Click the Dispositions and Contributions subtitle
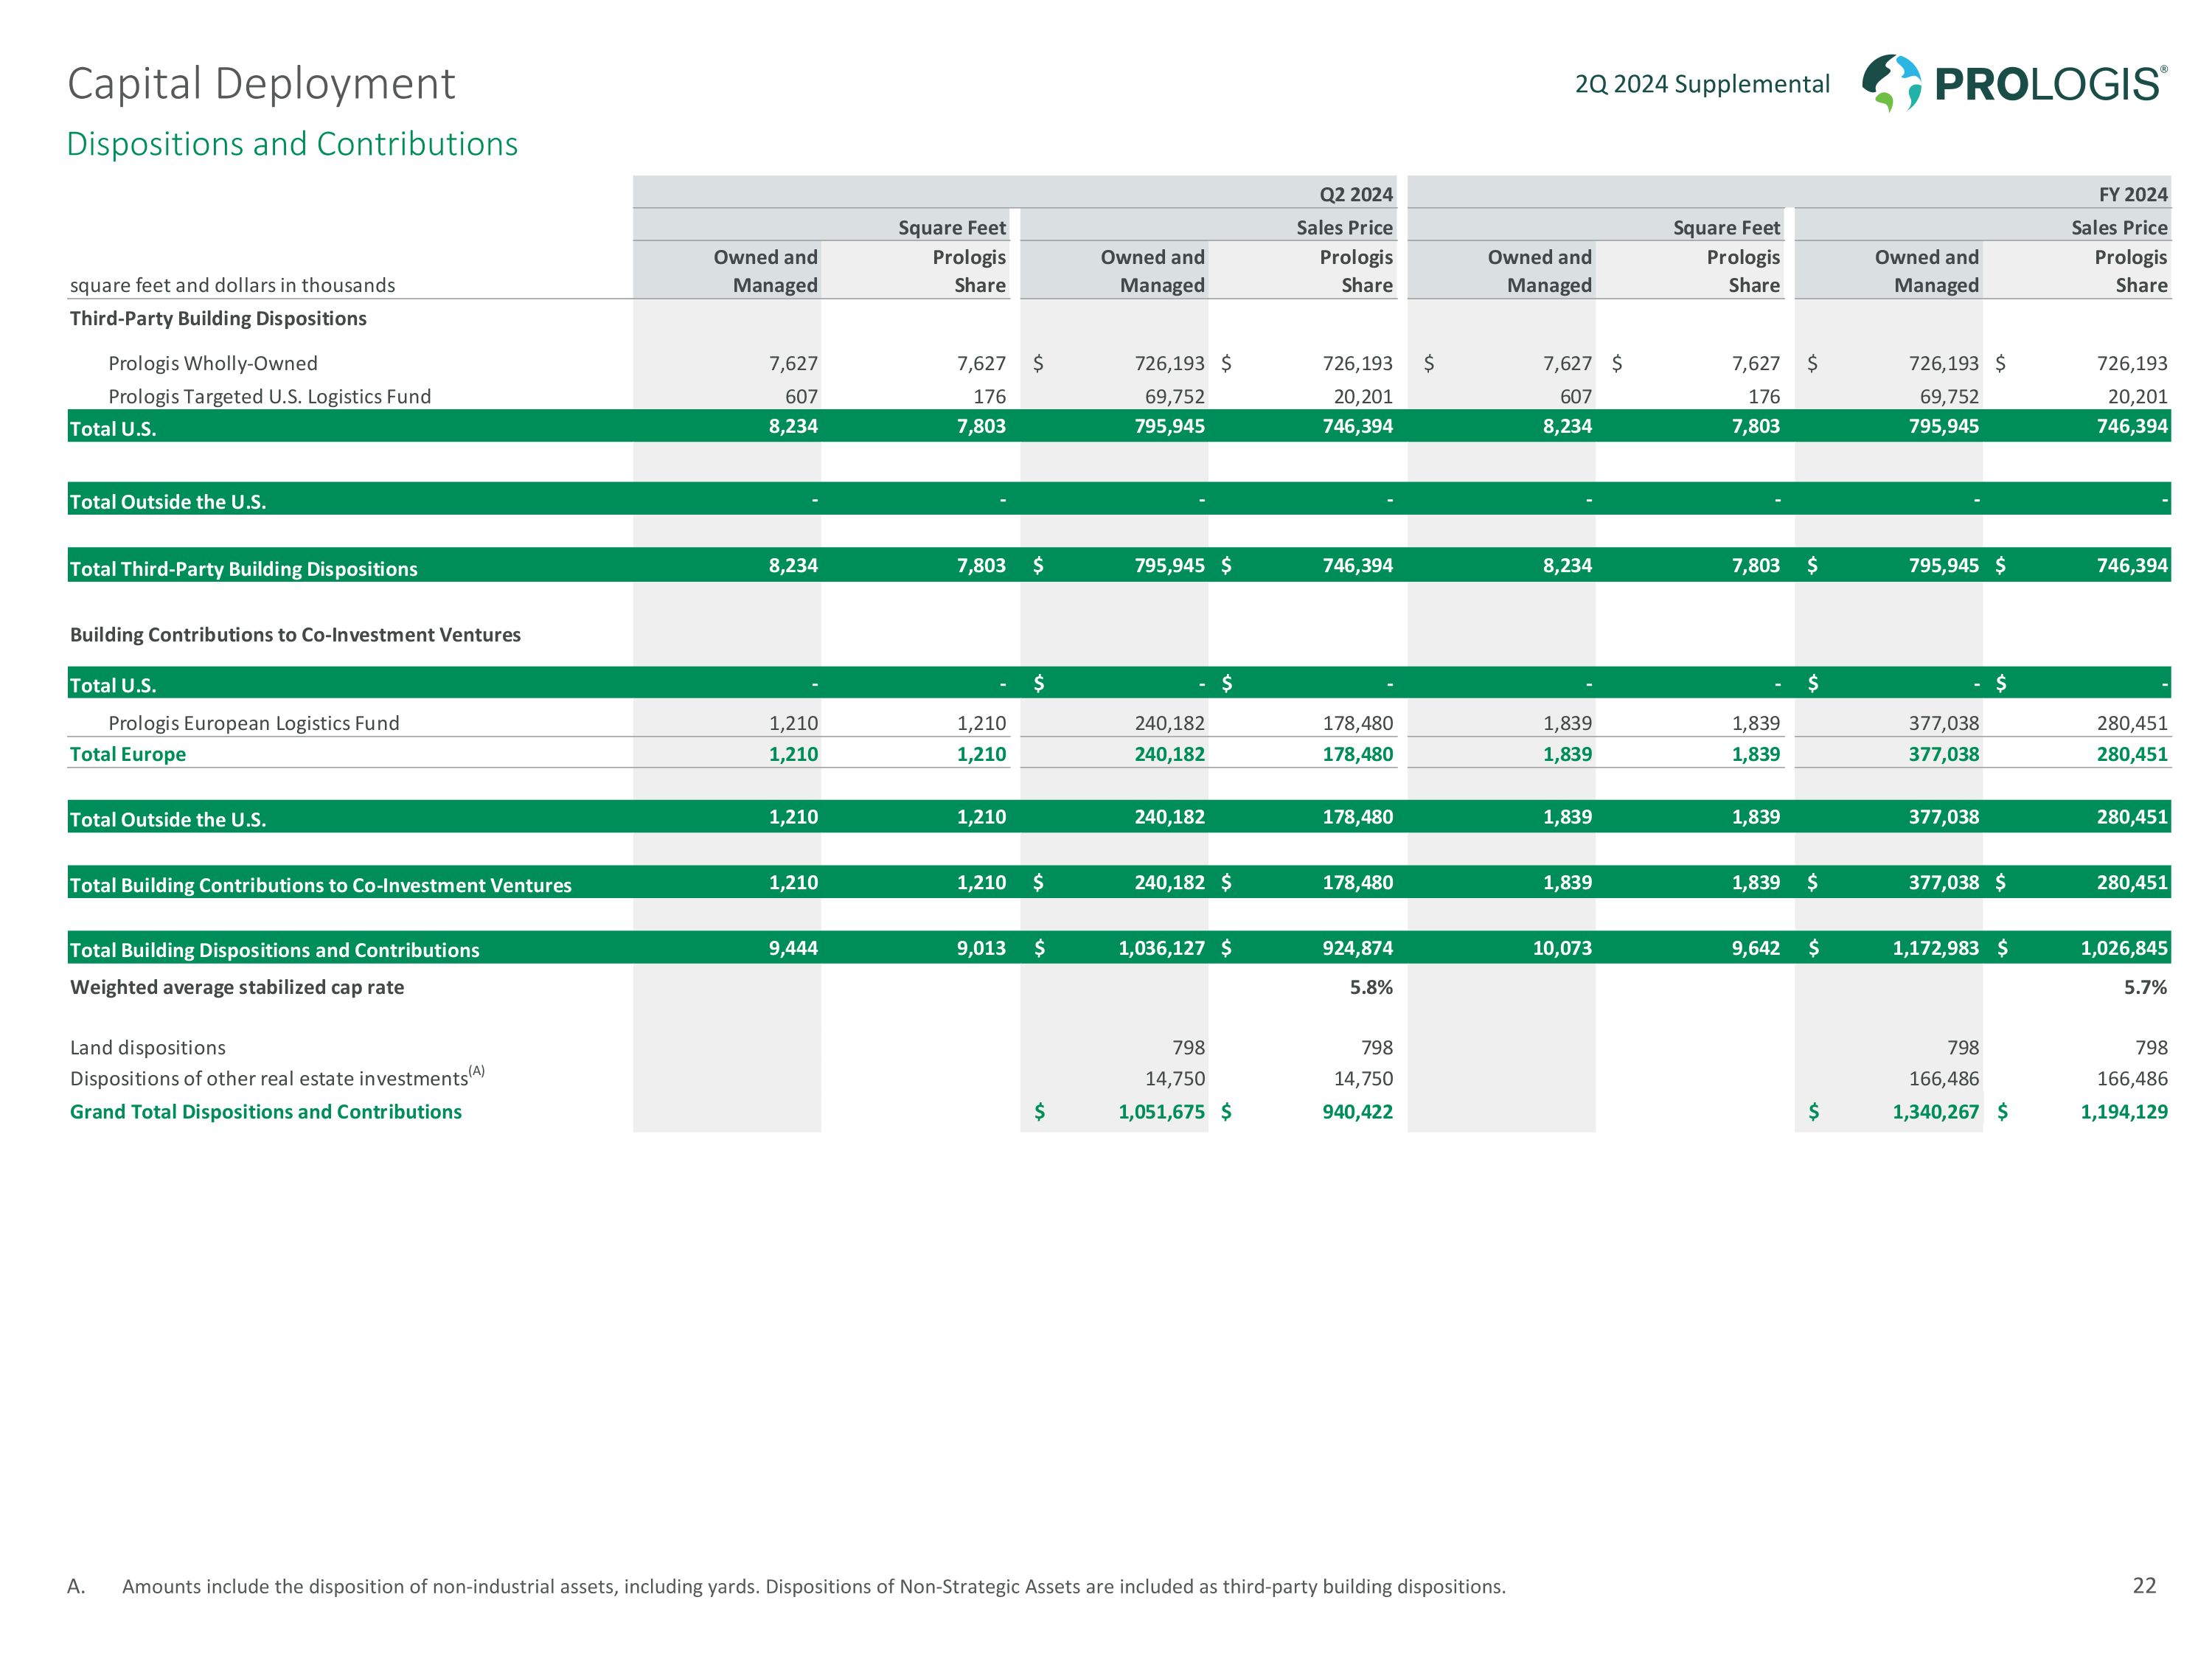 tap(292, 144)
